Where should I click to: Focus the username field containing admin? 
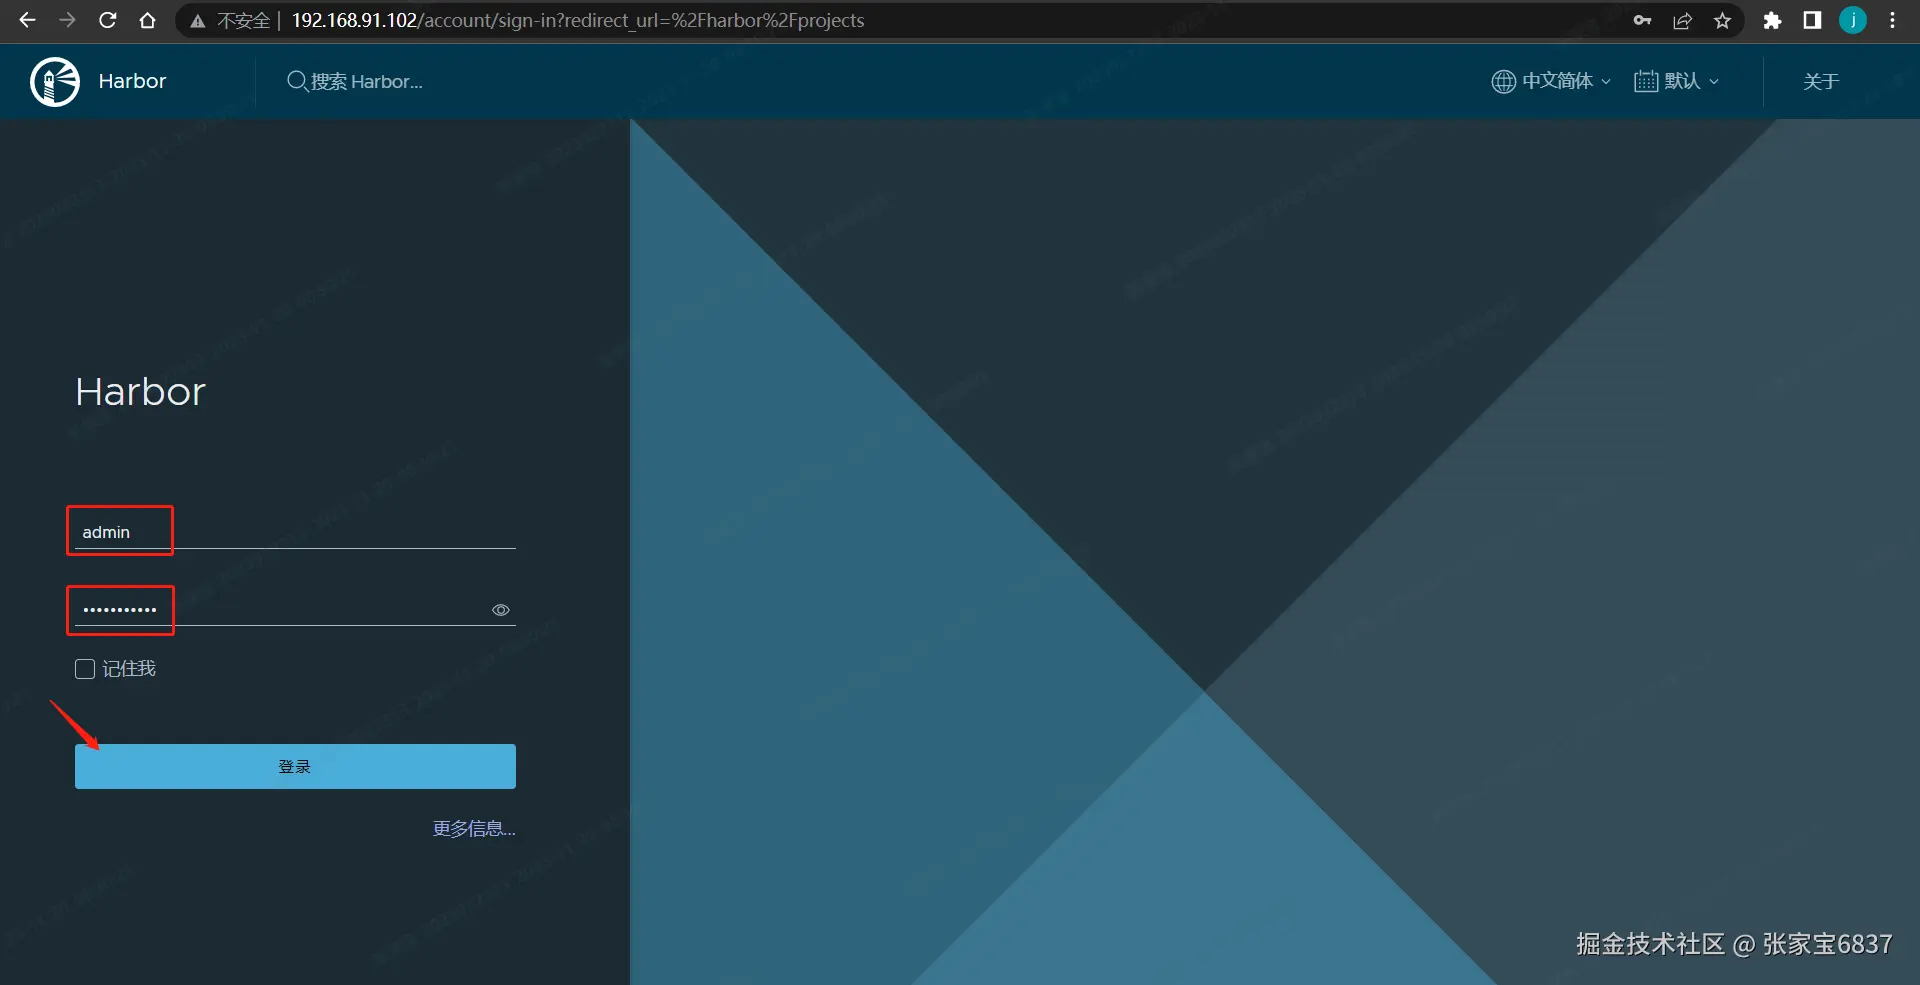pos(295,532)
